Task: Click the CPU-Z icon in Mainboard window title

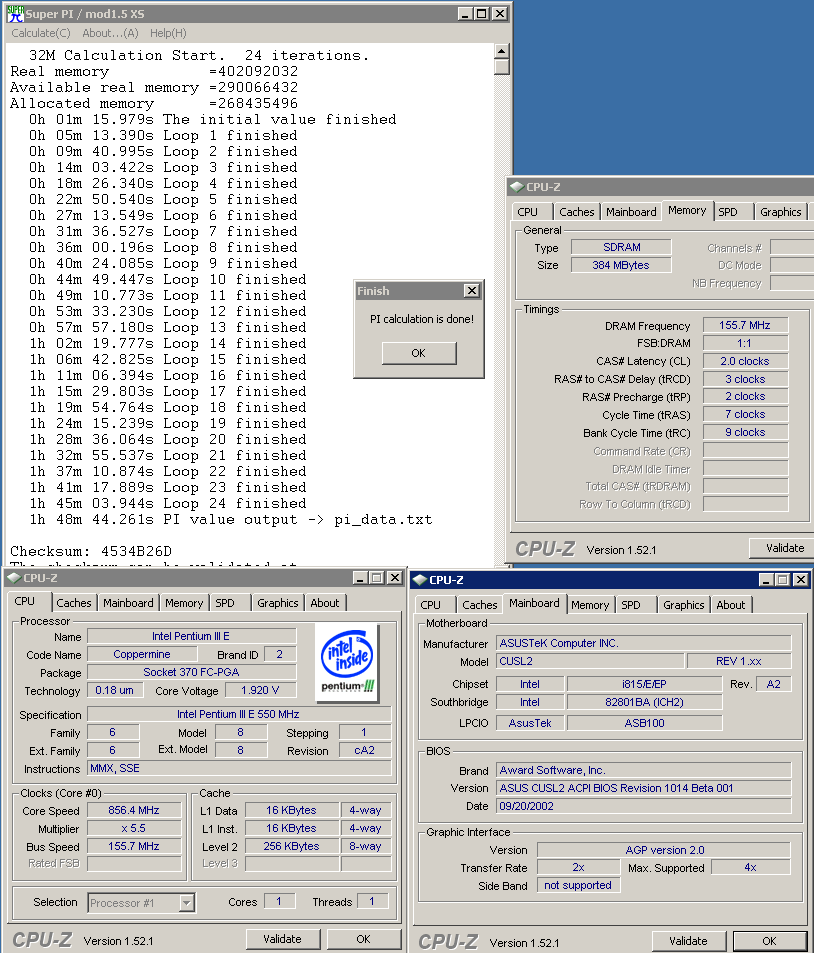Action: (x=420, y=579)
